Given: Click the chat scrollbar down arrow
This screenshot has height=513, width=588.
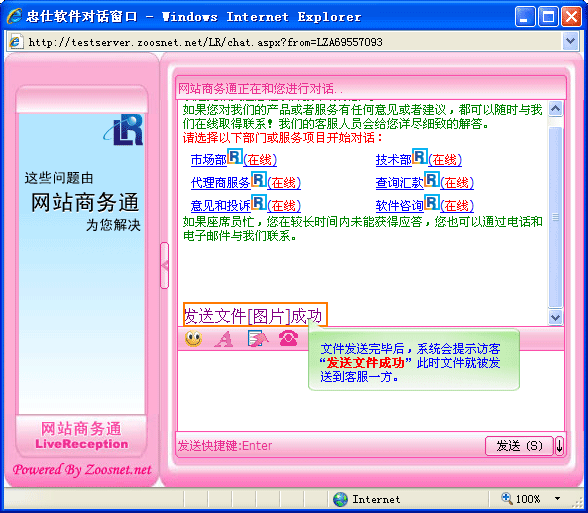Looking at the screenshot, I should coord(555,317).
